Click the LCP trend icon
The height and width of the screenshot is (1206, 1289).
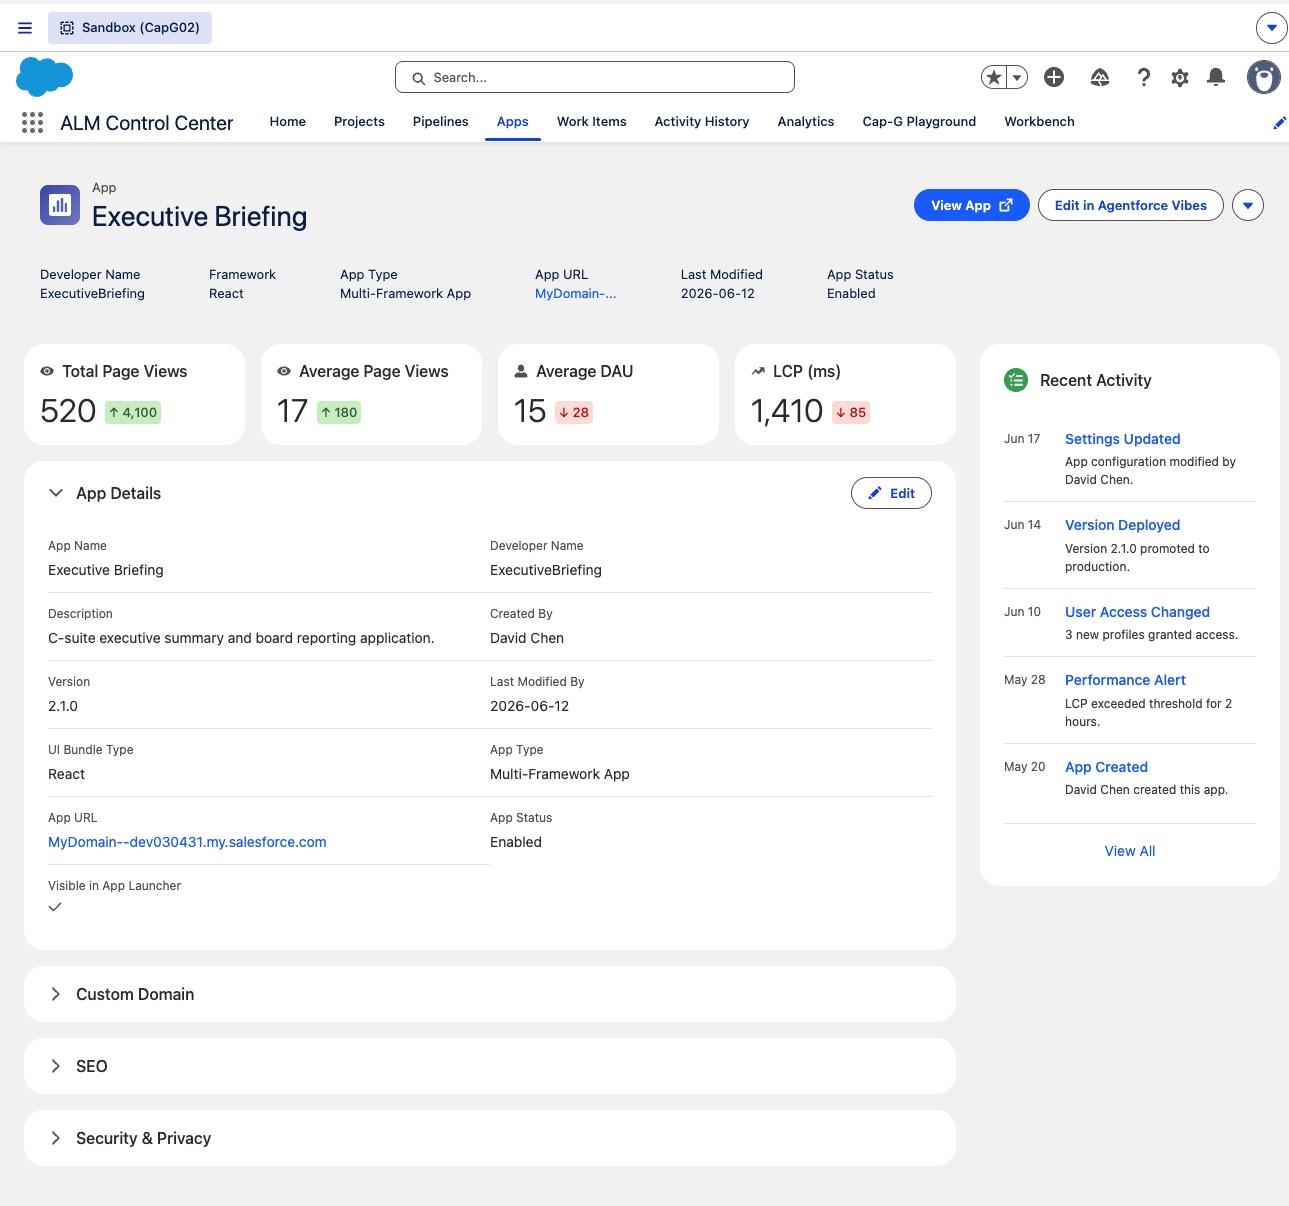pyautogui.click(x=758, y=371)
